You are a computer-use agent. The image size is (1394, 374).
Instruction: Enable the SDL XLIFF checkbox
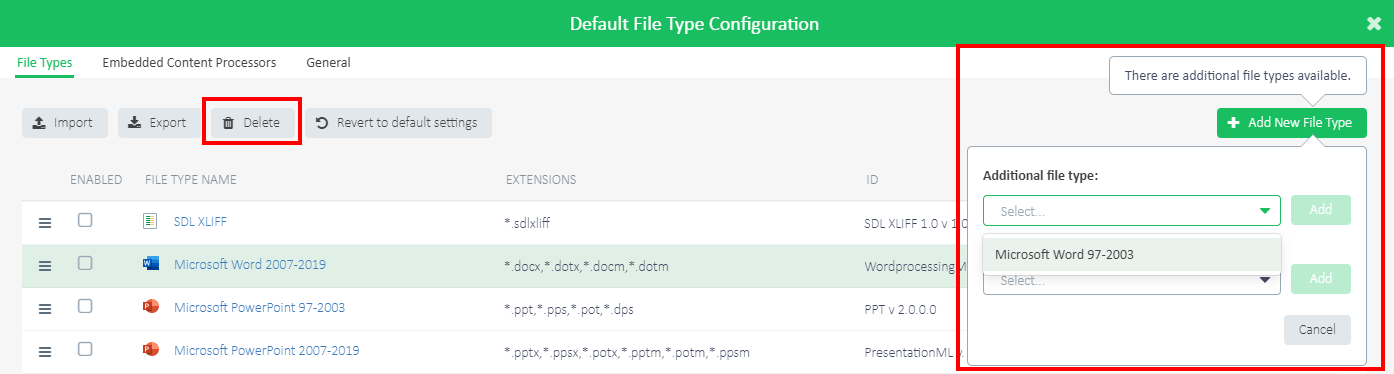86,220
